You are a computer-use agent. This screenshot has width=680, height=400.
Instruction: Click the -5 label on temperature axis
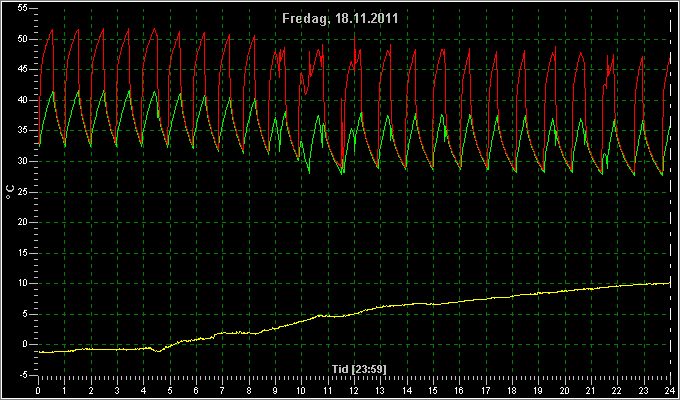(22, 375)
